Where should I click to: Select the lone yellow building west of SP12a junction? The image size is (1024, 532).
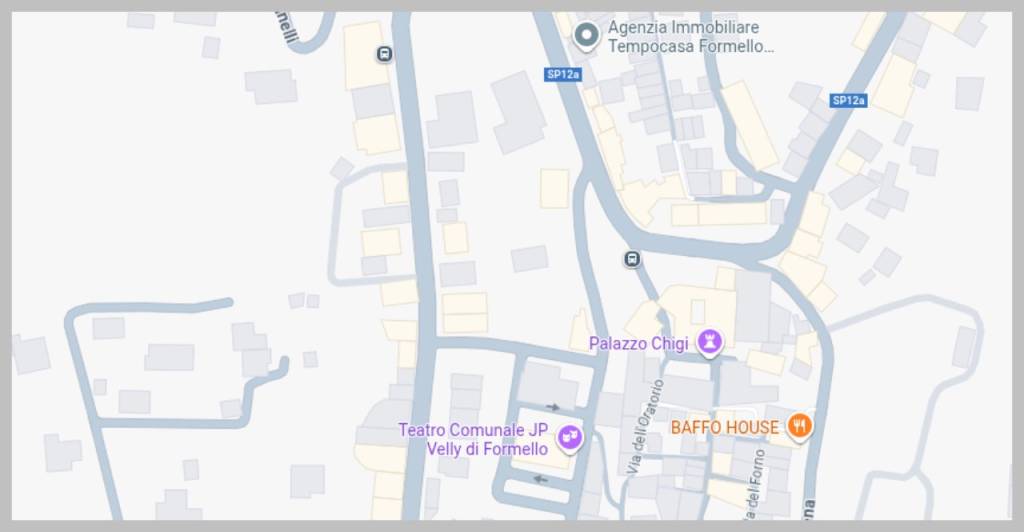click(554, 189)
